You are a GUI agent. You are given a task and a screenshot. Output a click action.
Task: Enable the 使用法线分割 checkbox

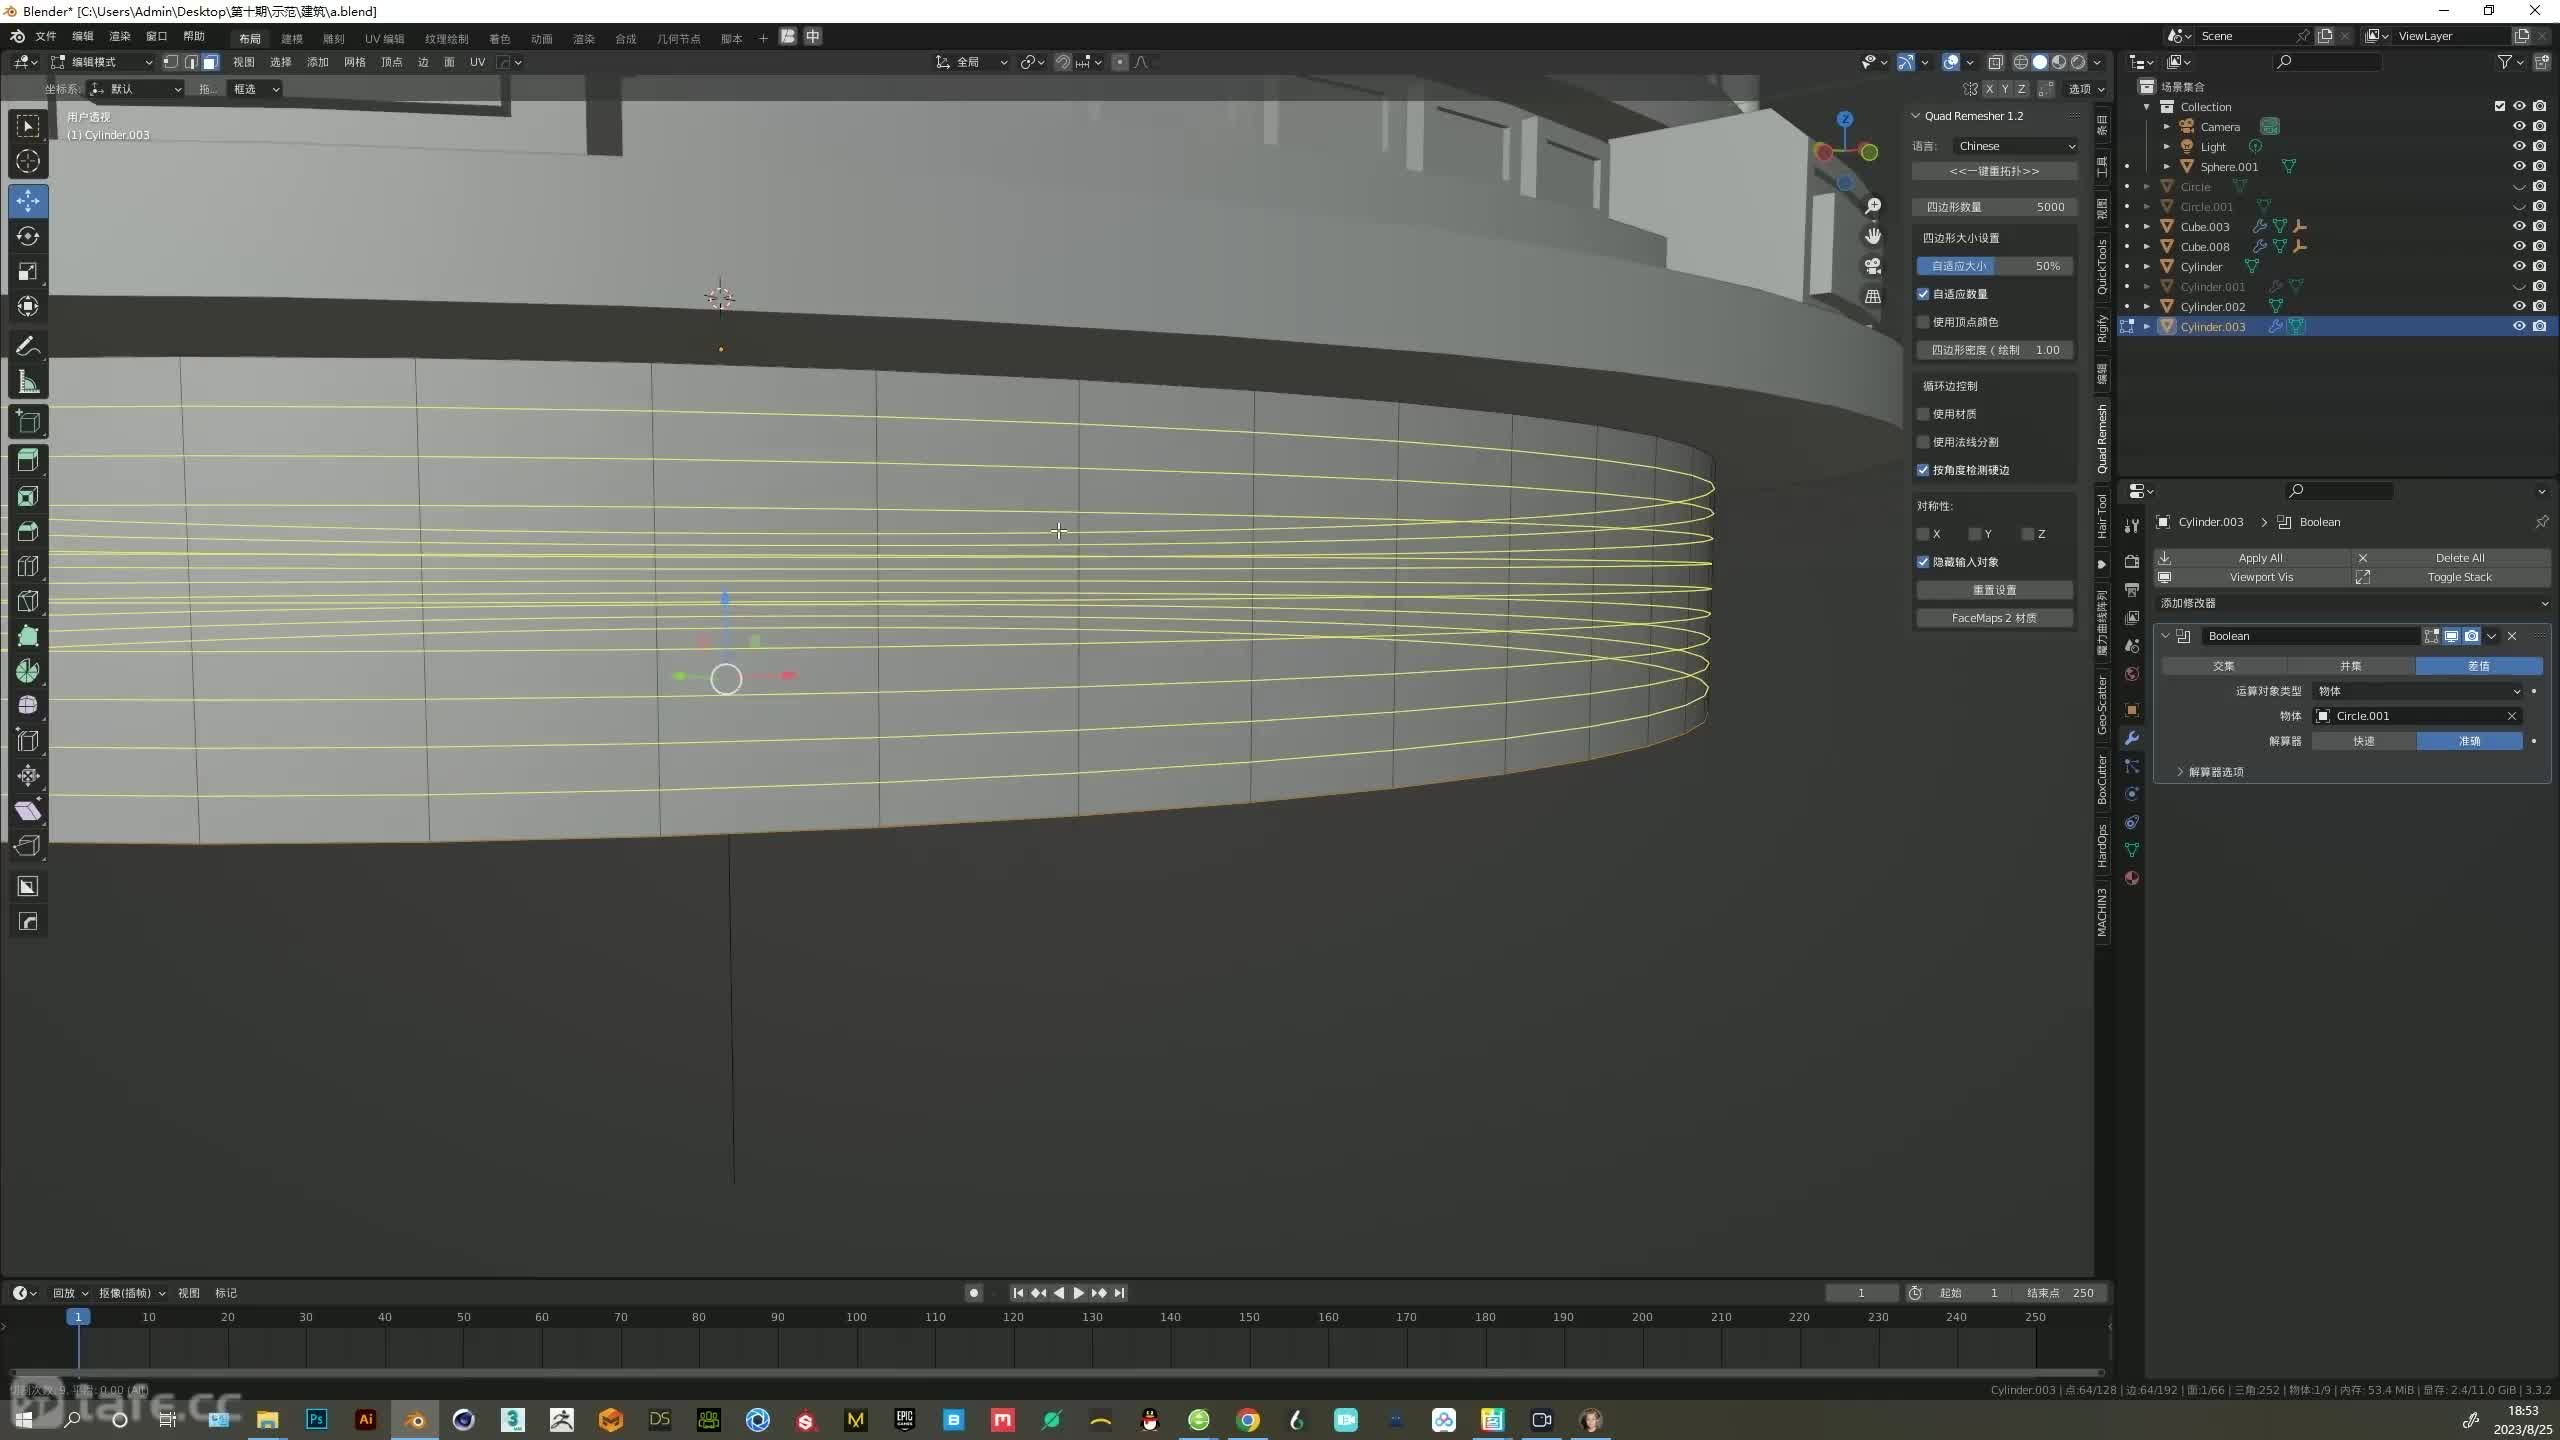[x=1923, y=442]
